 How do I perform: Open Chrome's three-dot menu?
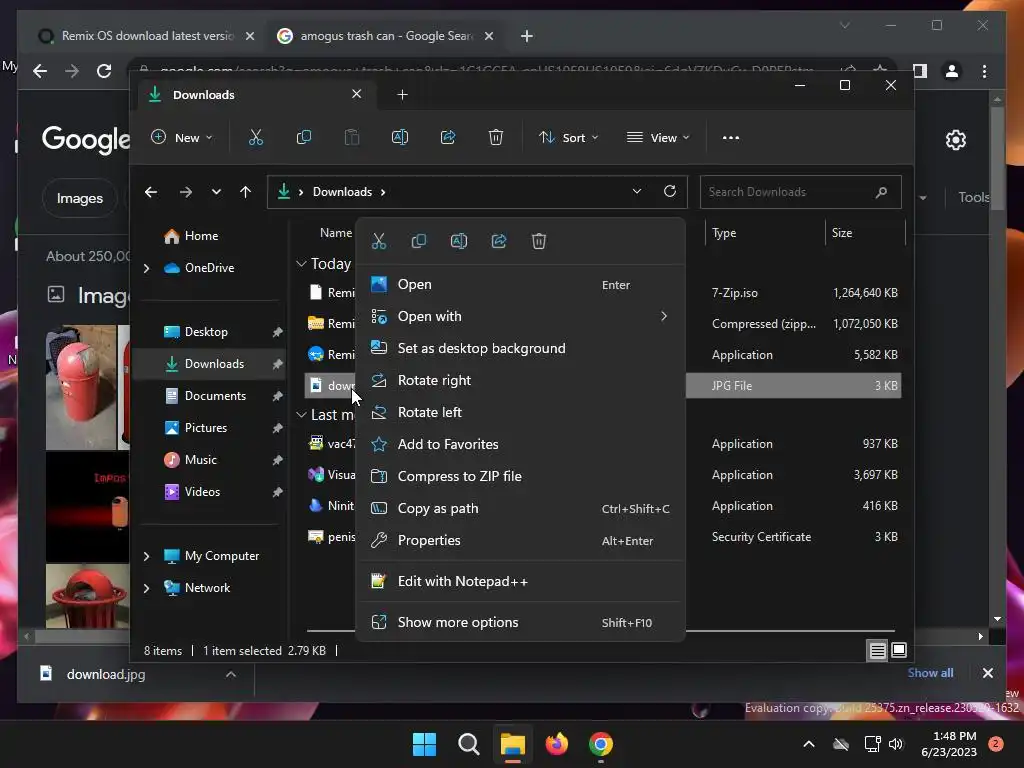[x=984, y=71]
